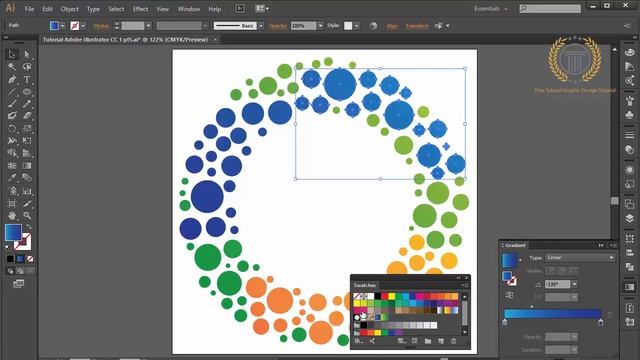Open the Align link
The height and width of the screenshot is (360, 640).
coord(392,26)
